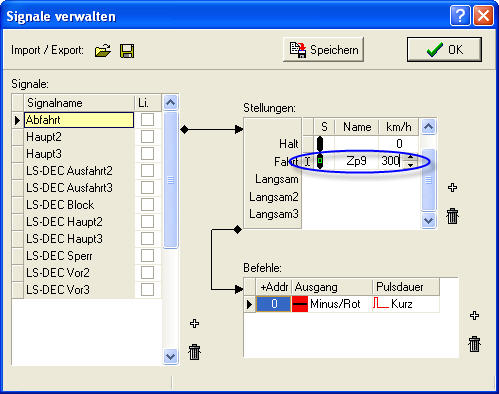Check the Li. box for LS-DEC Block

click(x=147, y=204)
